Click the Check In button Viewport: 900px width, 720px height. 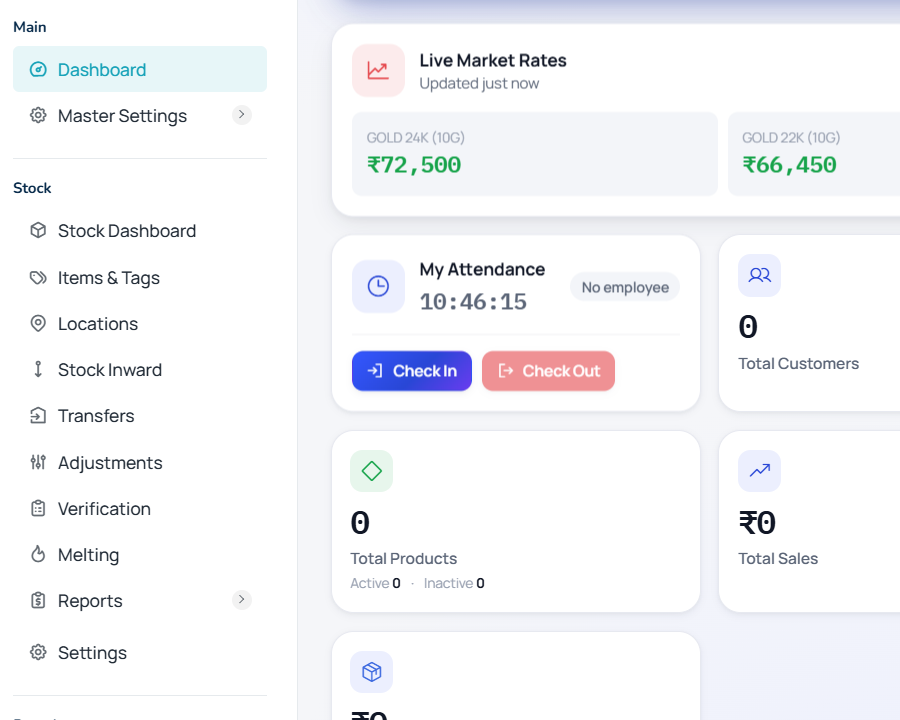point(412,371)
